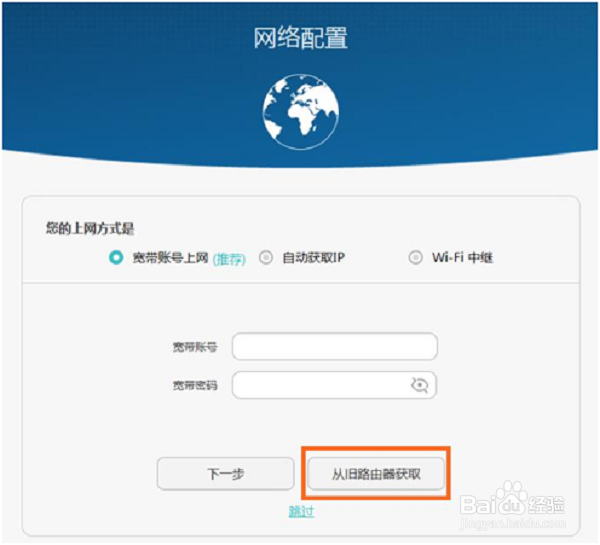The height and width of the screenshot is (545, 600).
Task: Choose the 自动获取IP radio button
Action: point(266,258)
